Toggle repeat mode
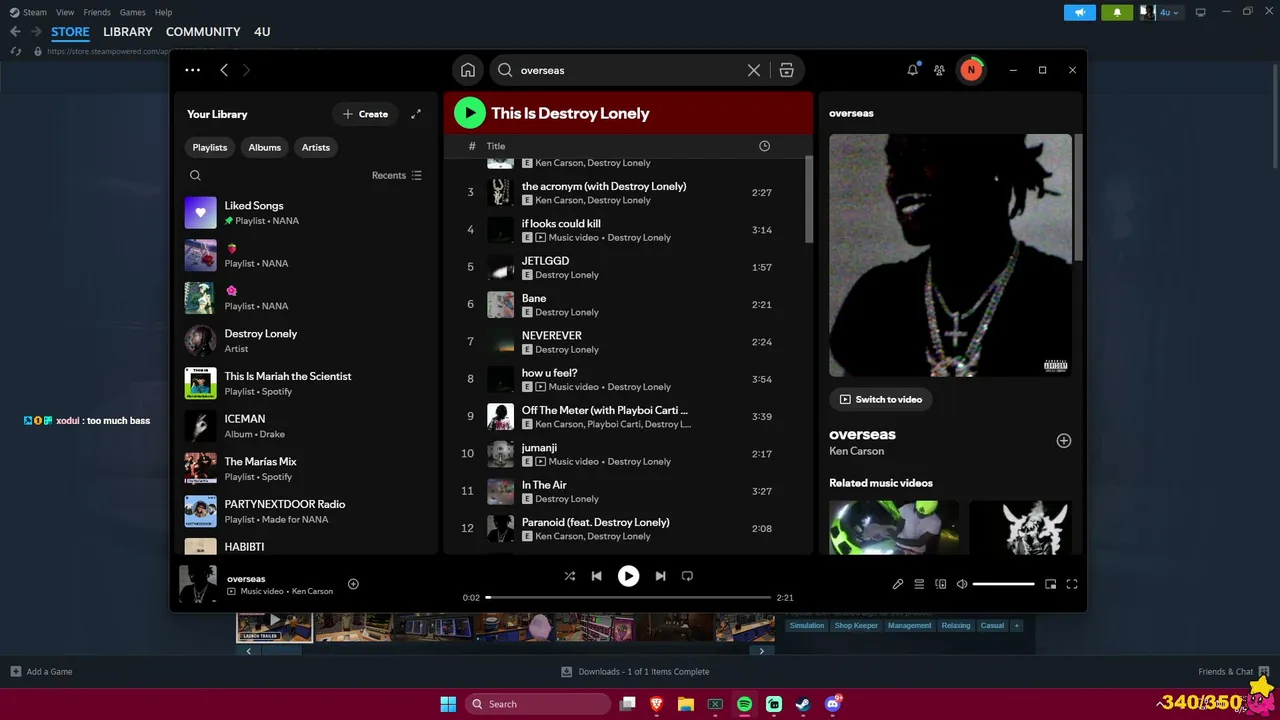 (x=687, y=576)
